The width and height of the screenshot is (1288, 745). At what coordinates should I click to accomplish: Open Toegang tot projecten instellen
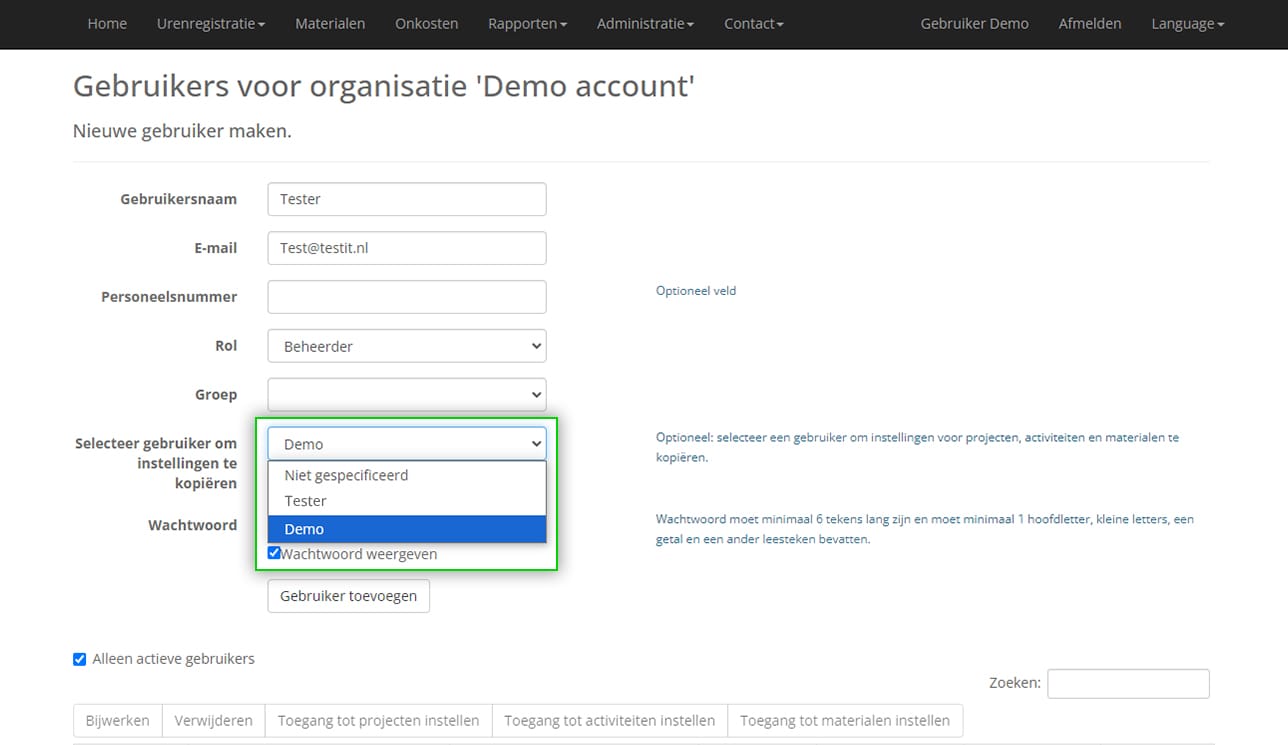coord(378,720)
